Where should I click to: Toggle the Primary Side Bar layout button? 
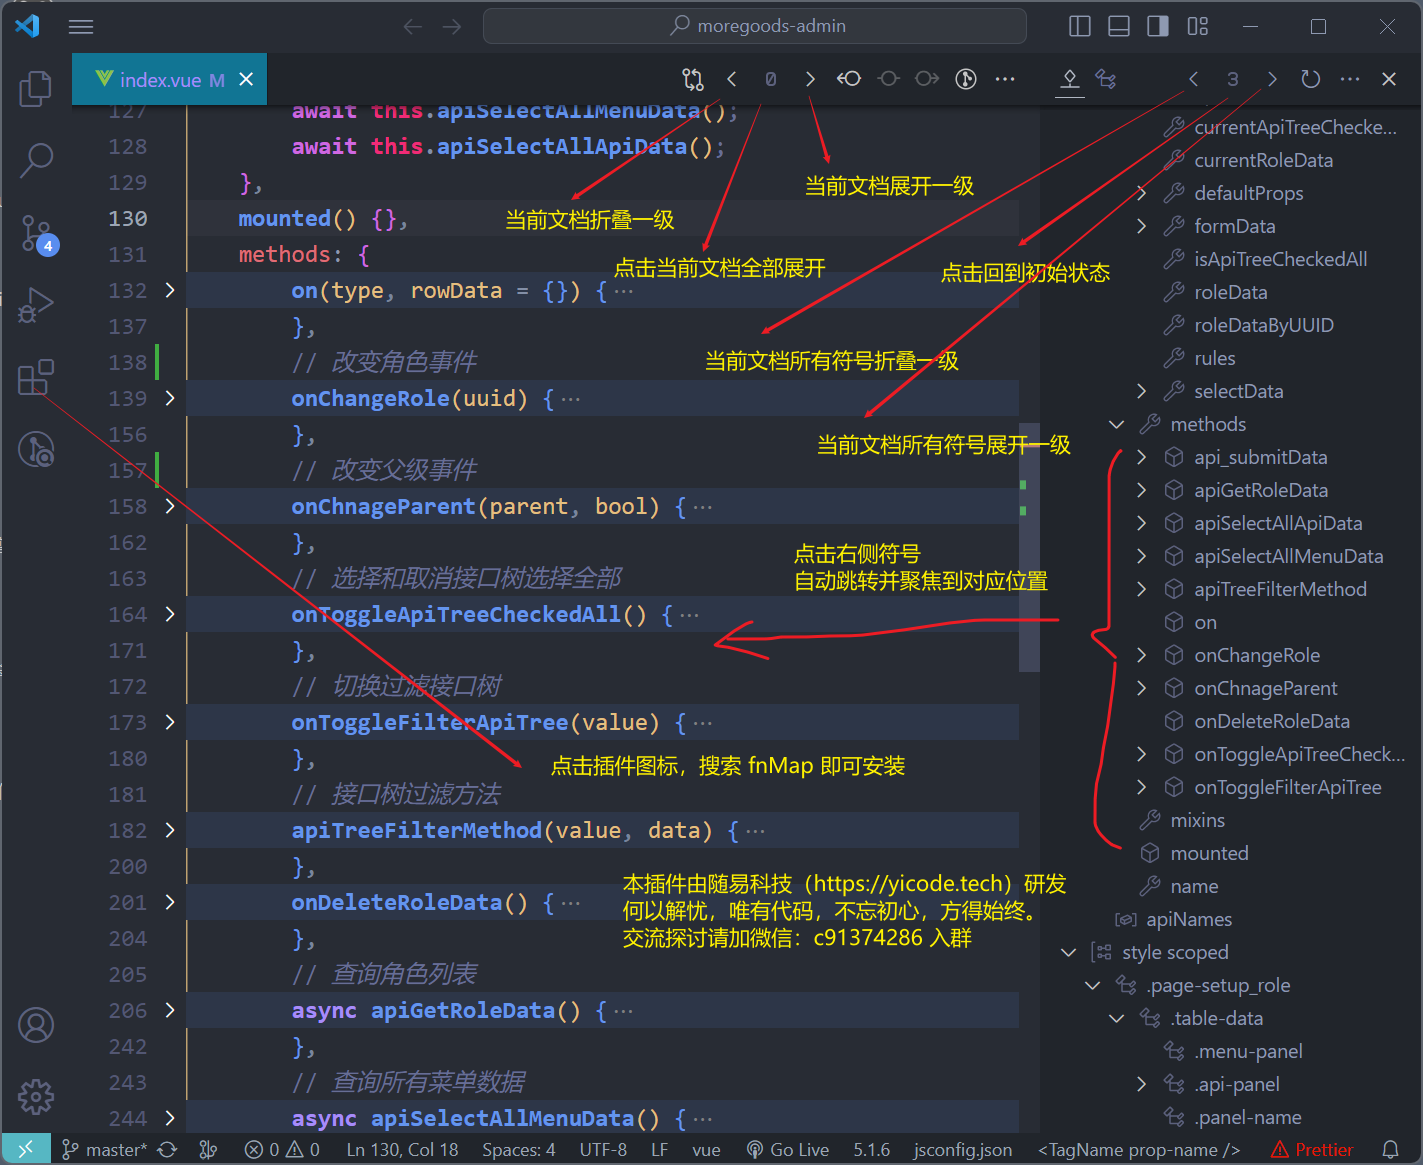(x=1079, y=26)
